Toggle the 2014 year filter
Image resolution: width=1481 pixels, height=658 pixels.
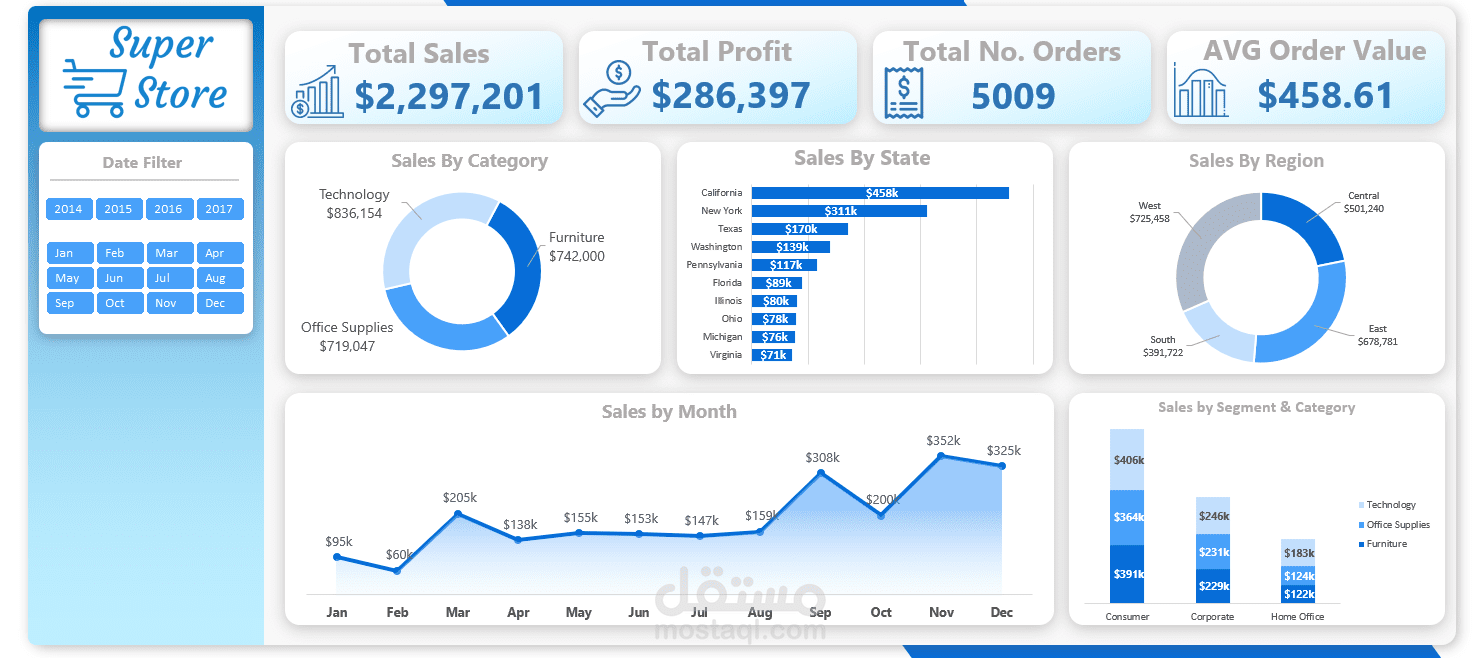click(x=68, y=209)
